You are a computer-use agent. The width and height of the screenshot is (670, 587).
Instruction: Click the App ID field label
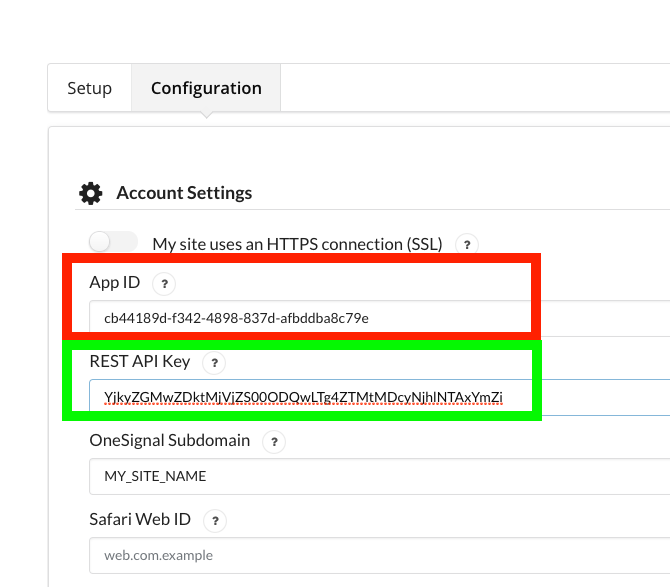click(x=114, y=283)
